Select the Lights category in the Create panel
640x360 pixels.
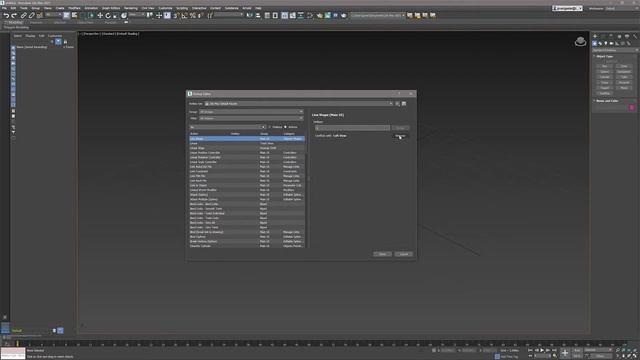point(606,43)
